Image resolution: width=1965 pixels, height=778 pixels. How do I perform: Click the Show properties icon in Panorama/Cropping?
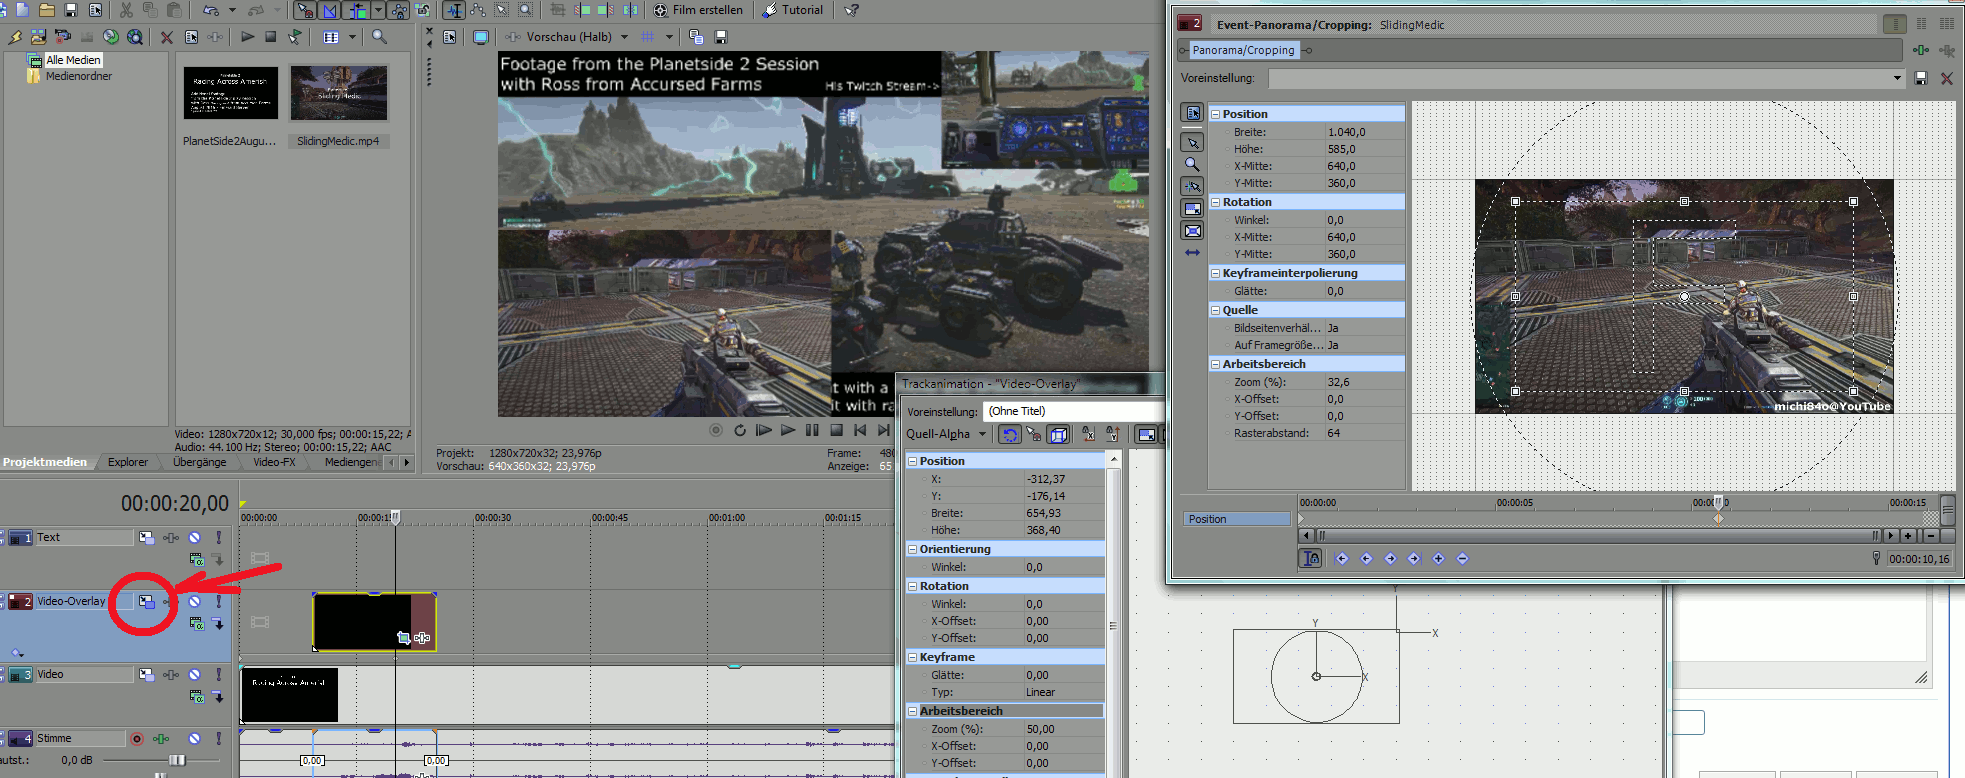pos(1192,113)
